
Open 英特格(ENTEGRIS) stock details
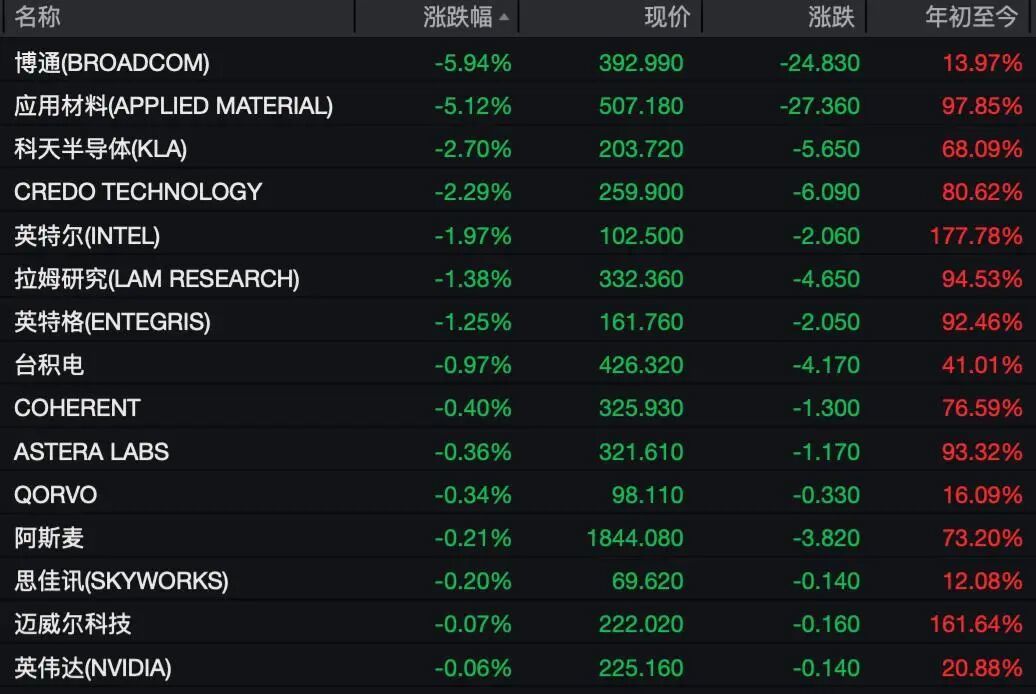click(518, 321)
